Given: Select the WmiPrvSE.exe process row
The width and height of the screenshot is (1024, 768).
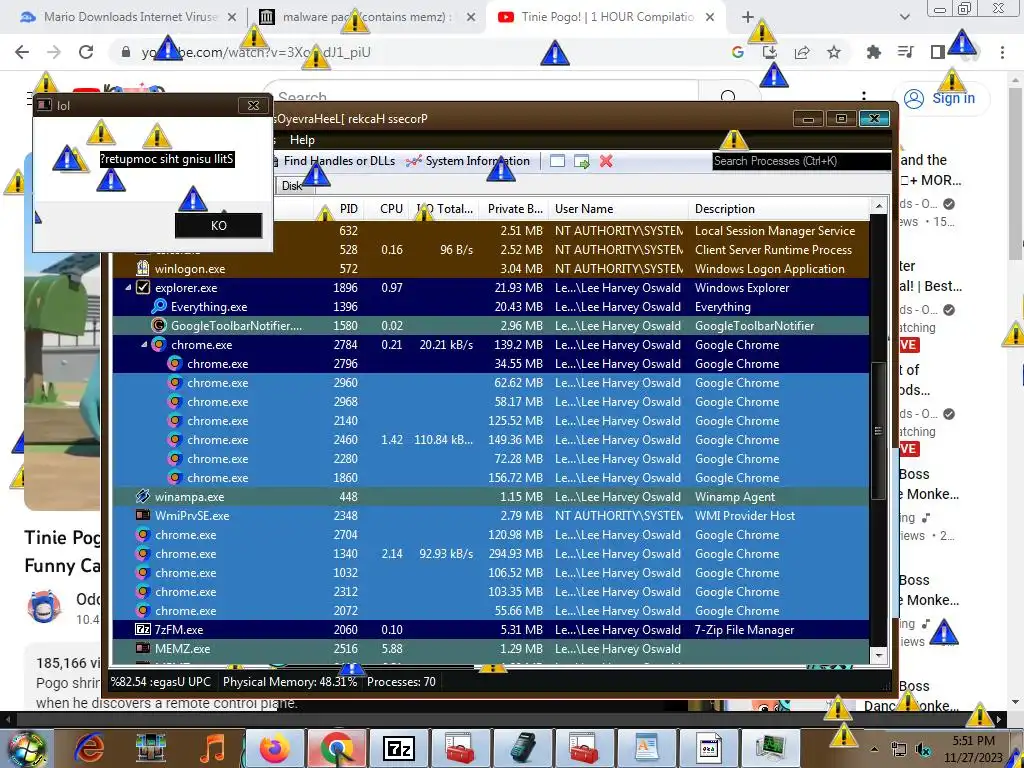Looking at the screenshot, I should point(491,515).
